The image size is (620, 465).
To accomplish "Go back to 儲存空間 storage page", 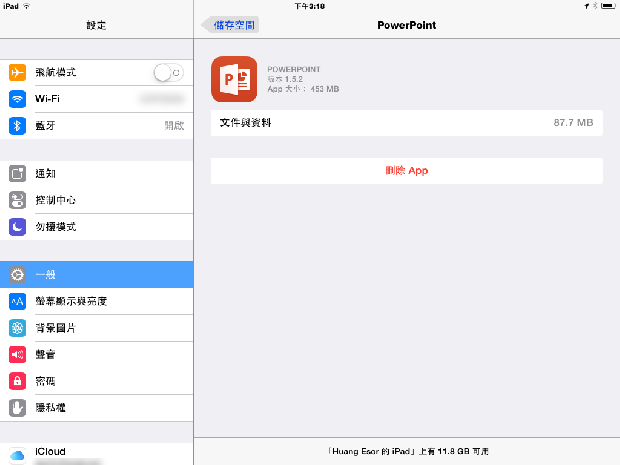I will [x=231, y=25].
